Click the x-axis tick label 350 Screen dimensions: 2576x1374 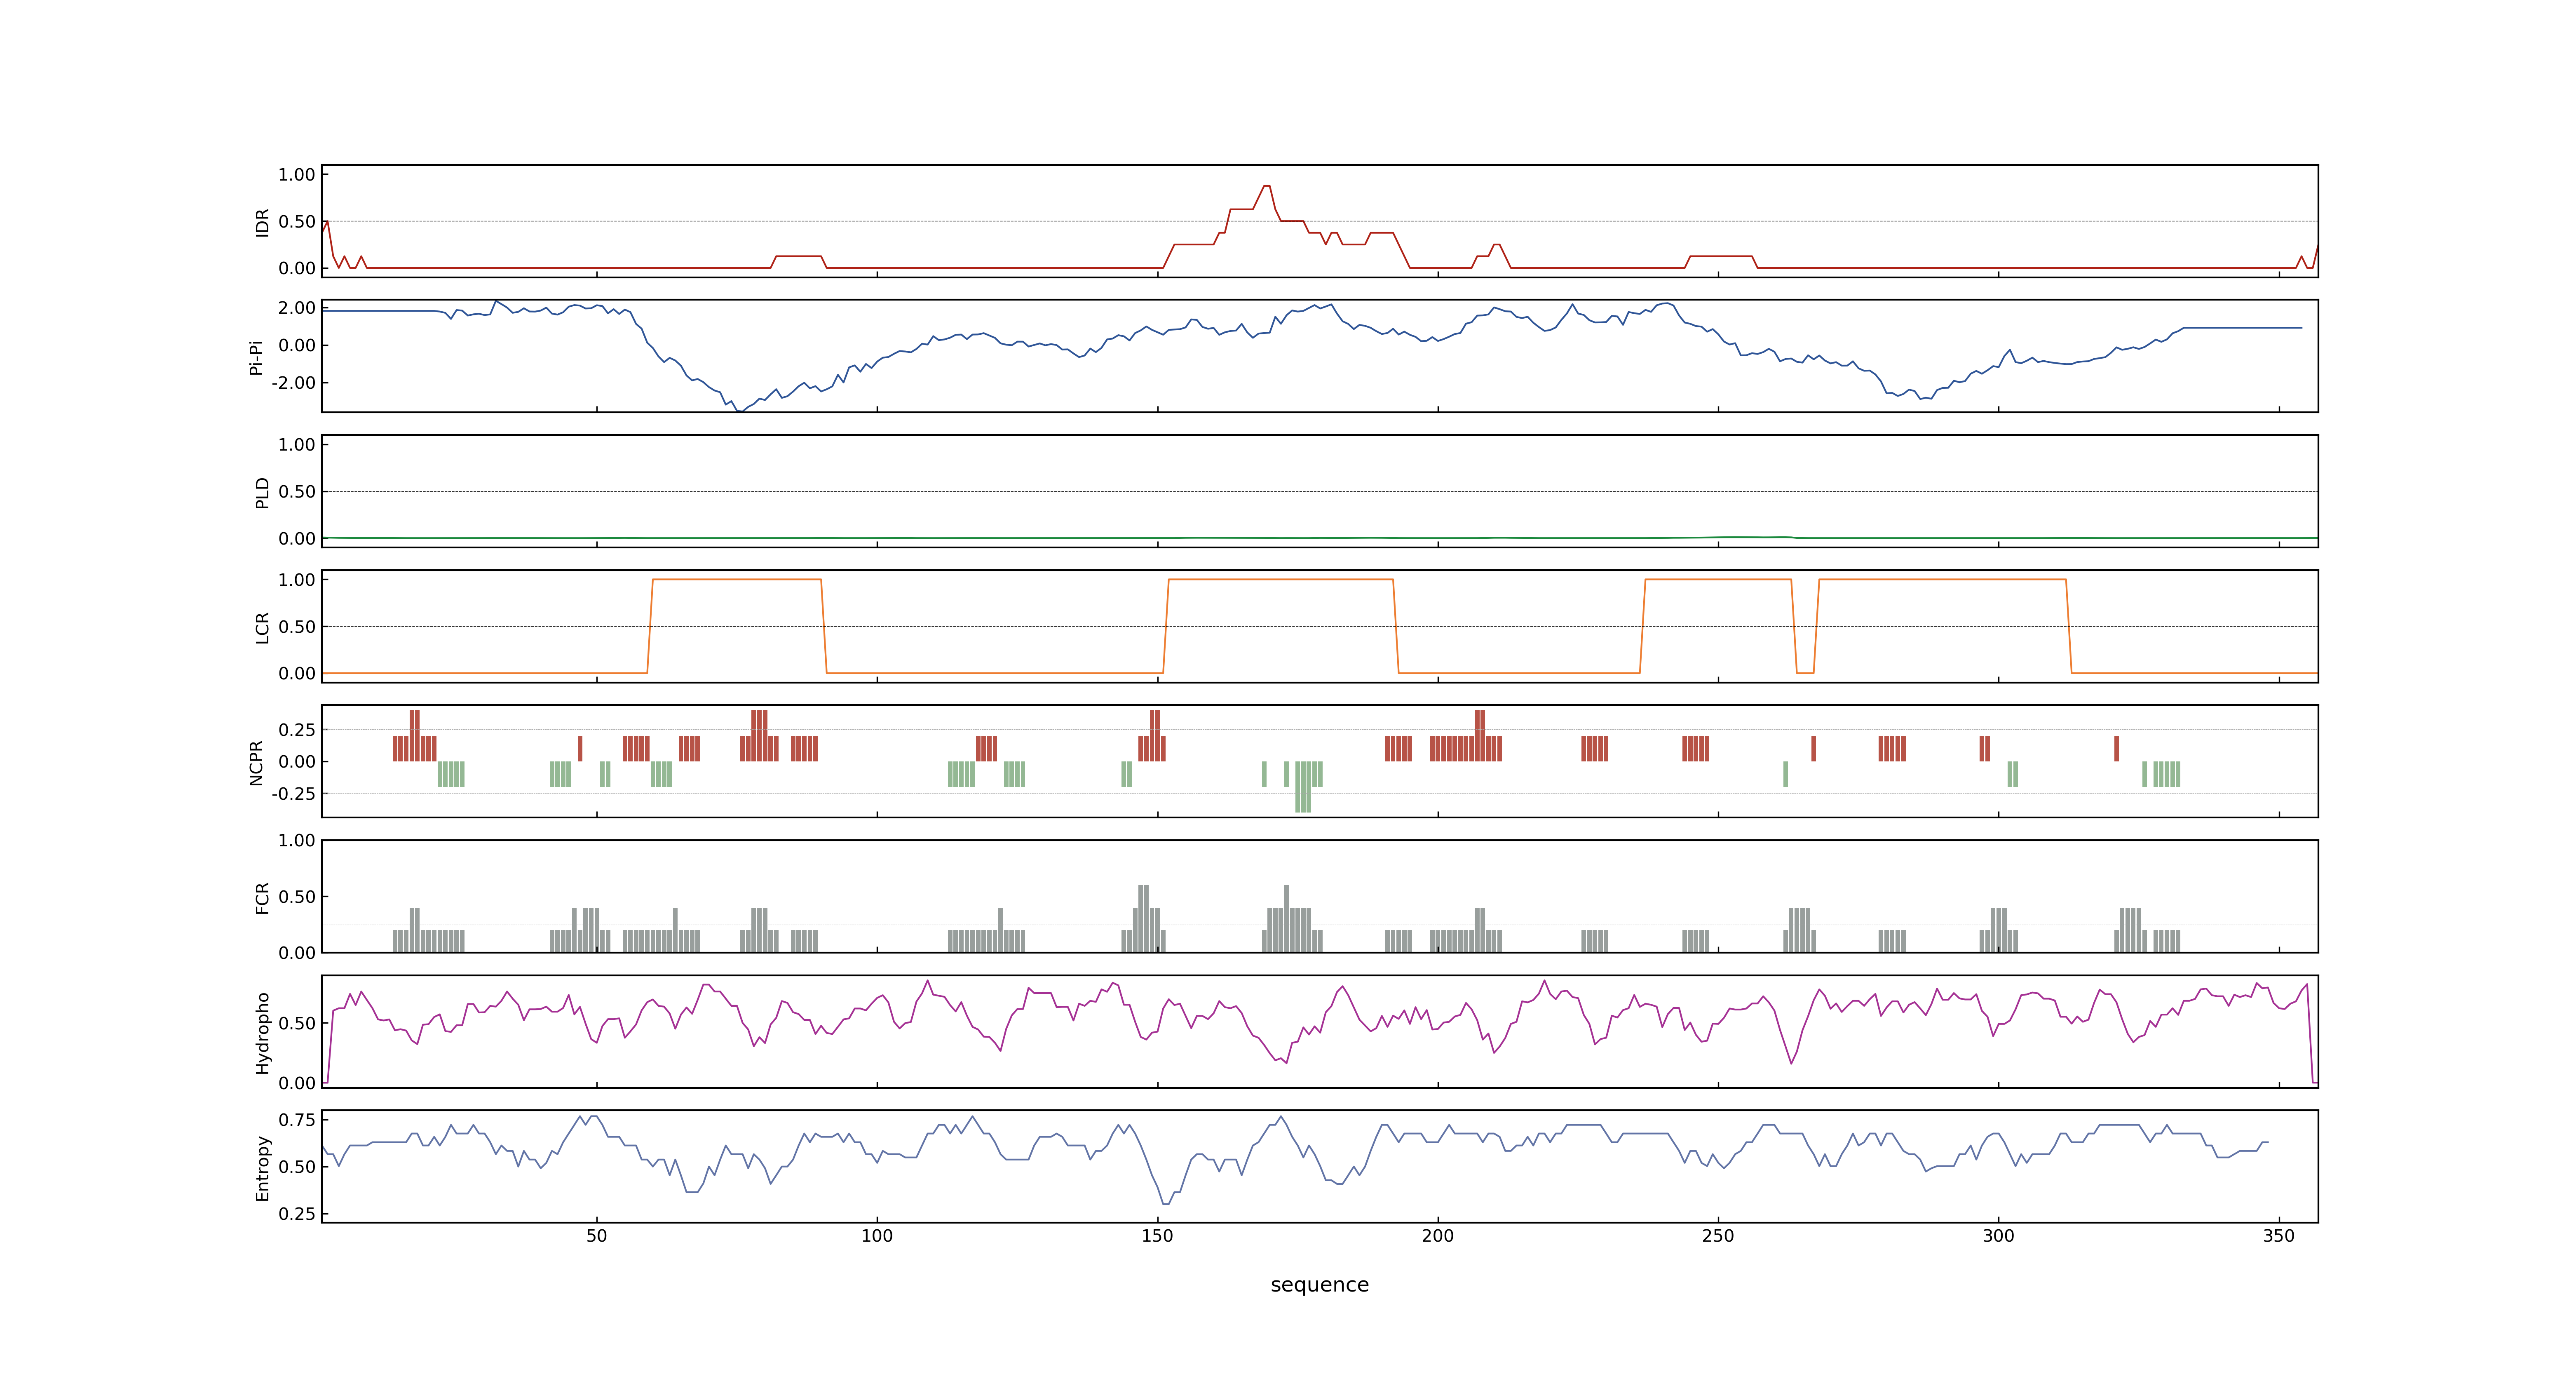tap(2279, 1236)
